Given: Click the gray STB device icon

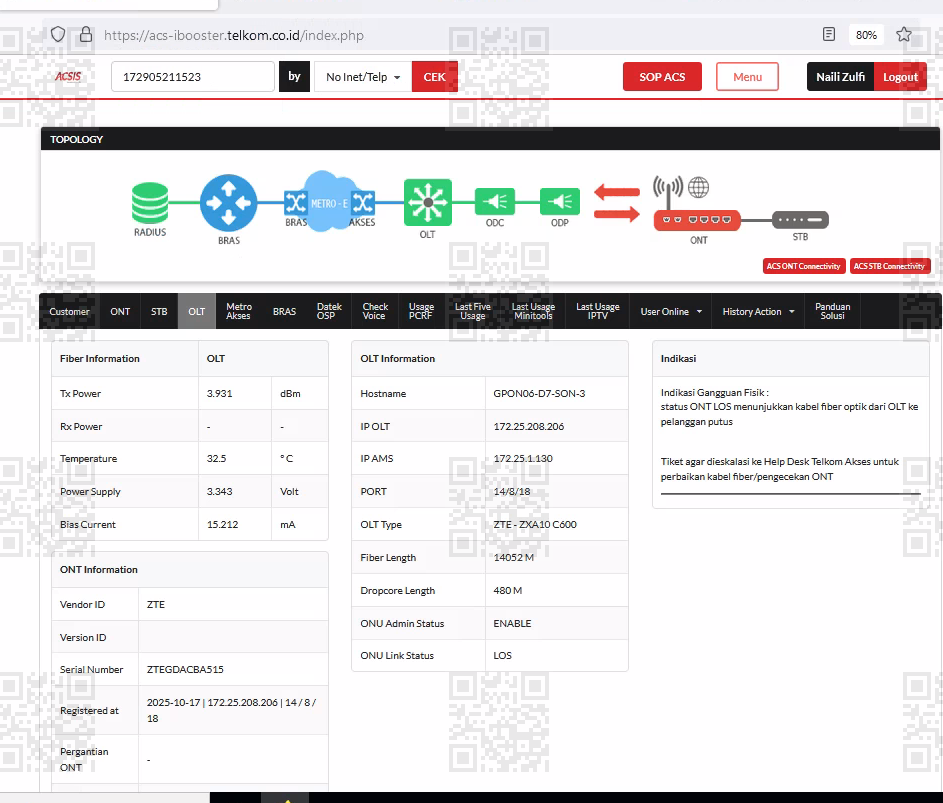Looking at the screenshot, I should point(800,220).
